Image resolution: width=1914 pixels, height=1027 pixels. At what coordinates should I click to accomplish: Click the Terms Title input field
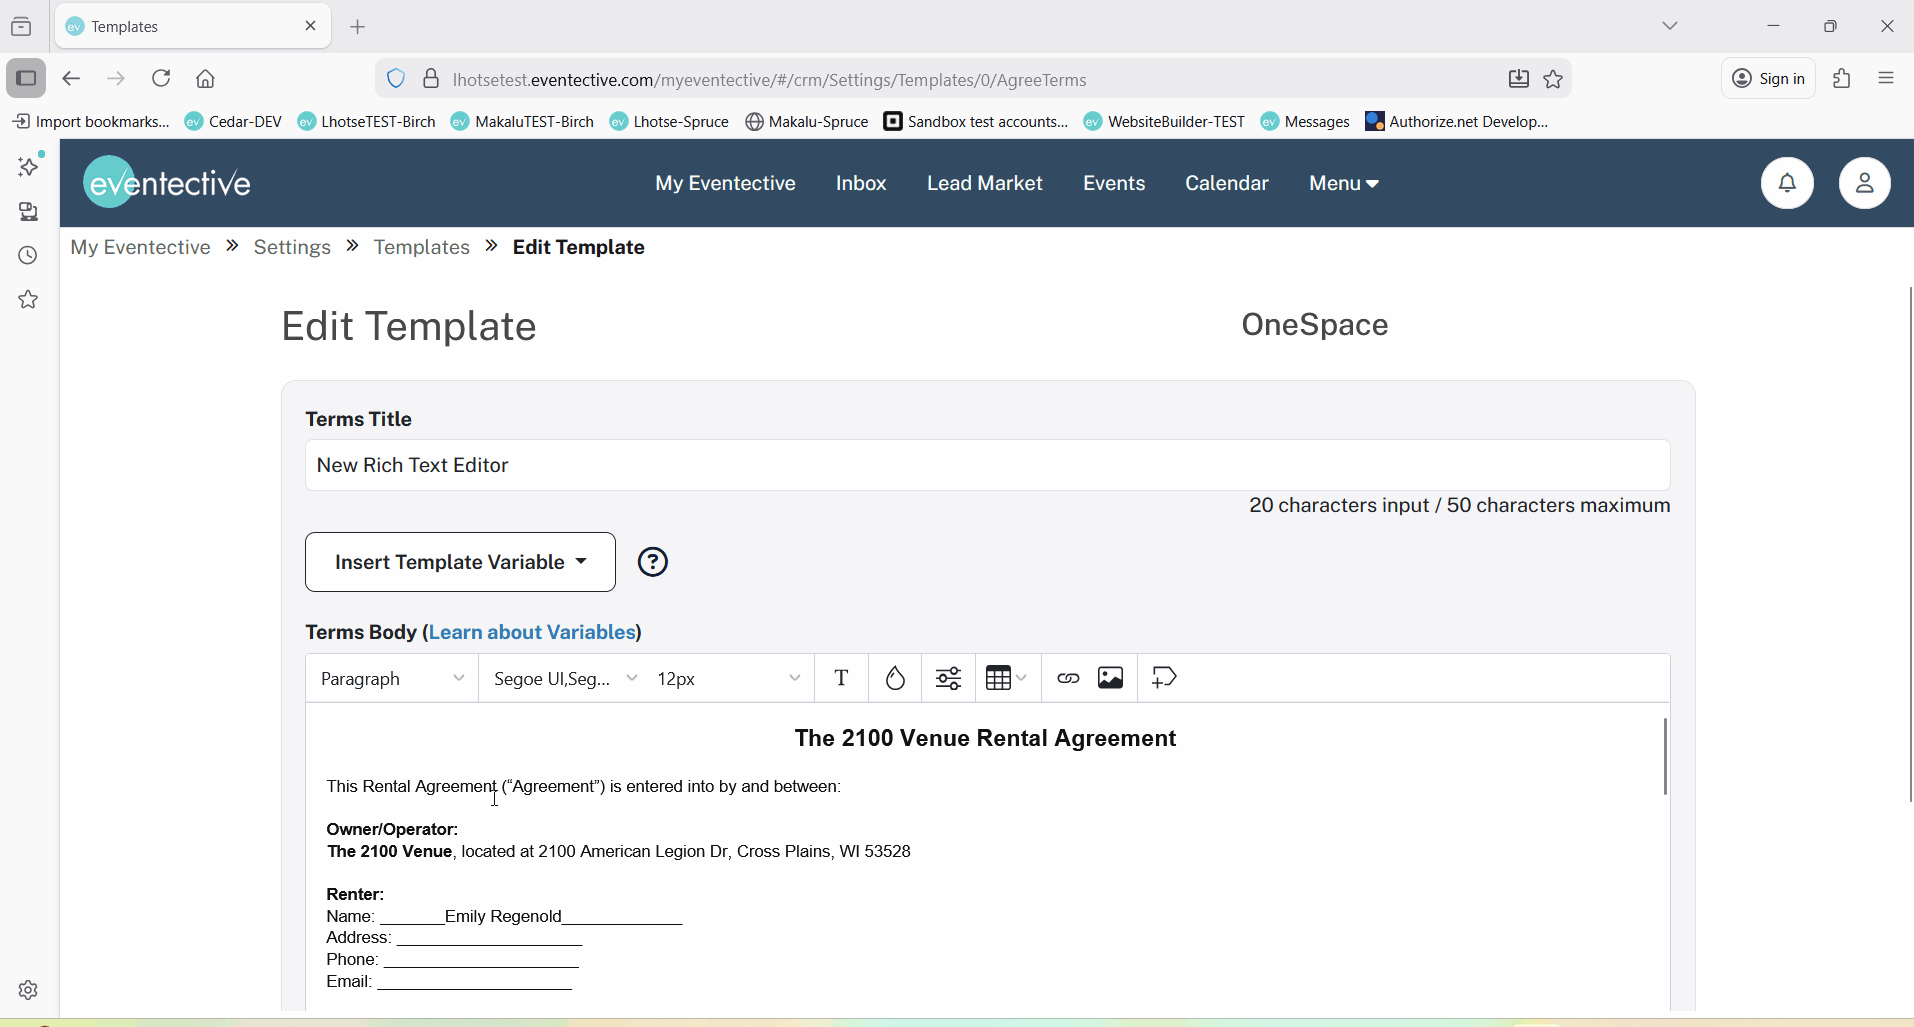click(x=987, y=466)
